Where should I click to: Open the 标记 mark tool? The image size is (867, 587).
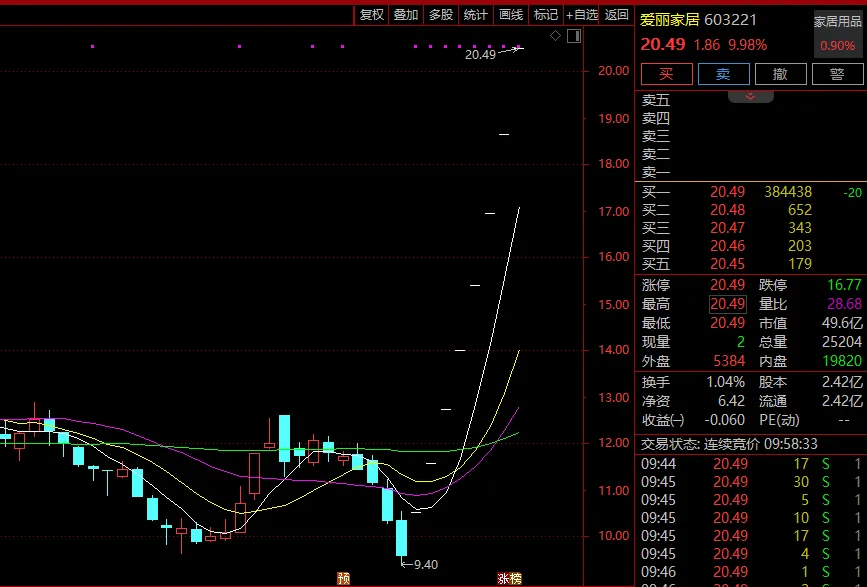coord(546,15)
